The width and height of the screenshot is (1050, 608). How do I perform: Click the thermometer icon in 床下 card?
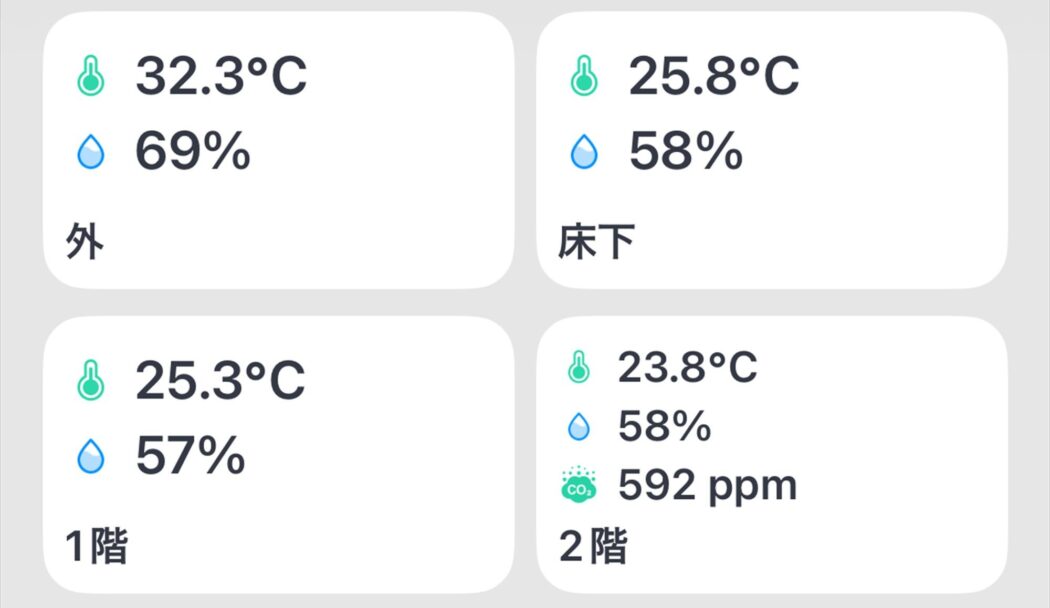pyautogui.click(x=584, y=76)
